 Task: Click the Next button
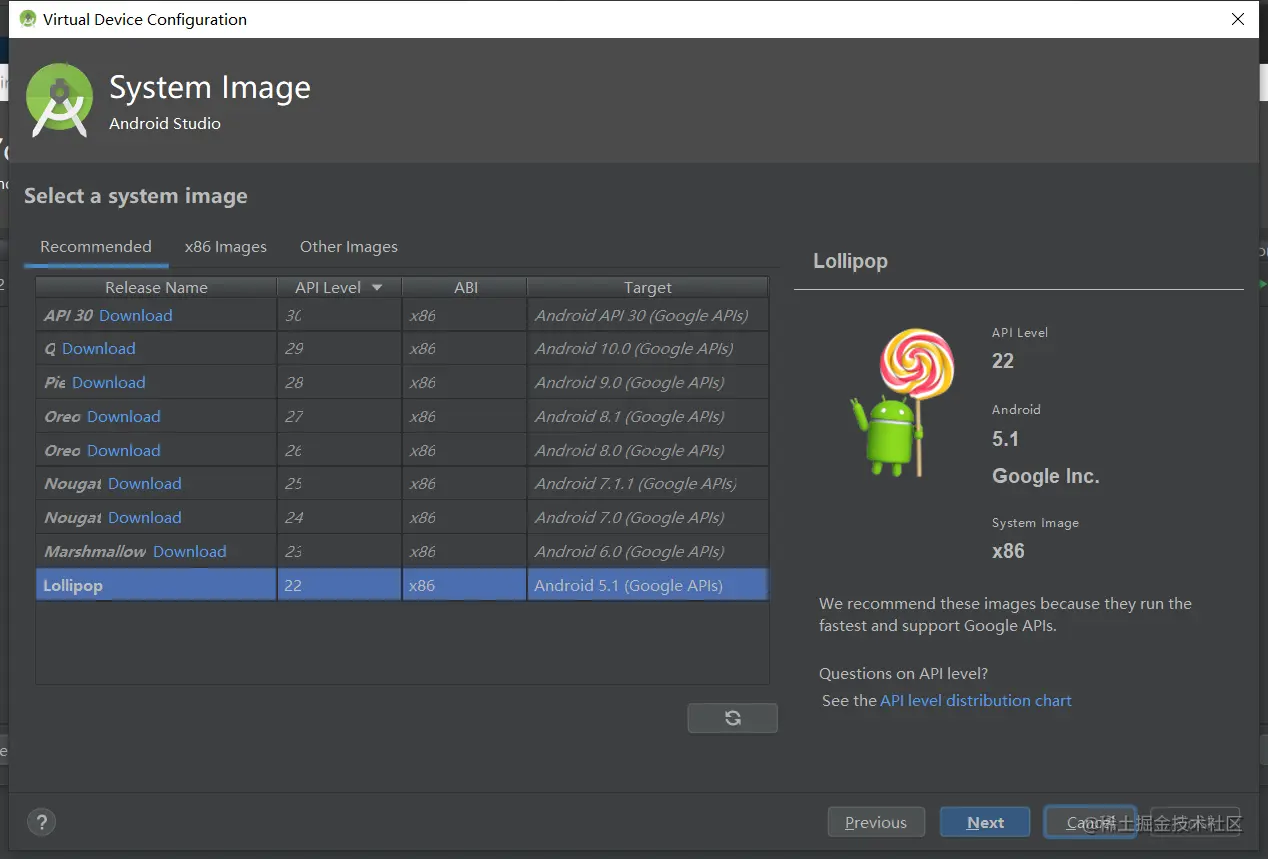pos(985,822)
